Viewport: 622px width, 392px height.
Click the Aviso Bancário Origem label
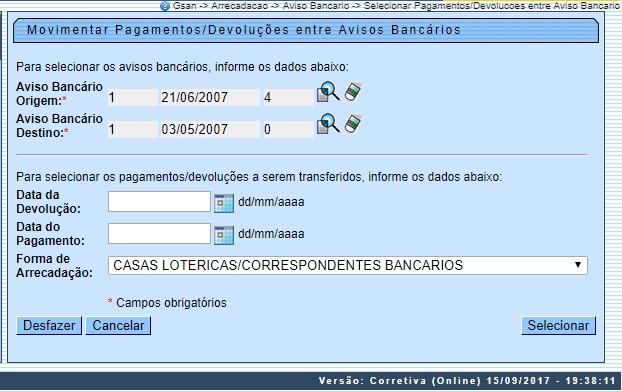pyautogui.click(x=60, y=94)
